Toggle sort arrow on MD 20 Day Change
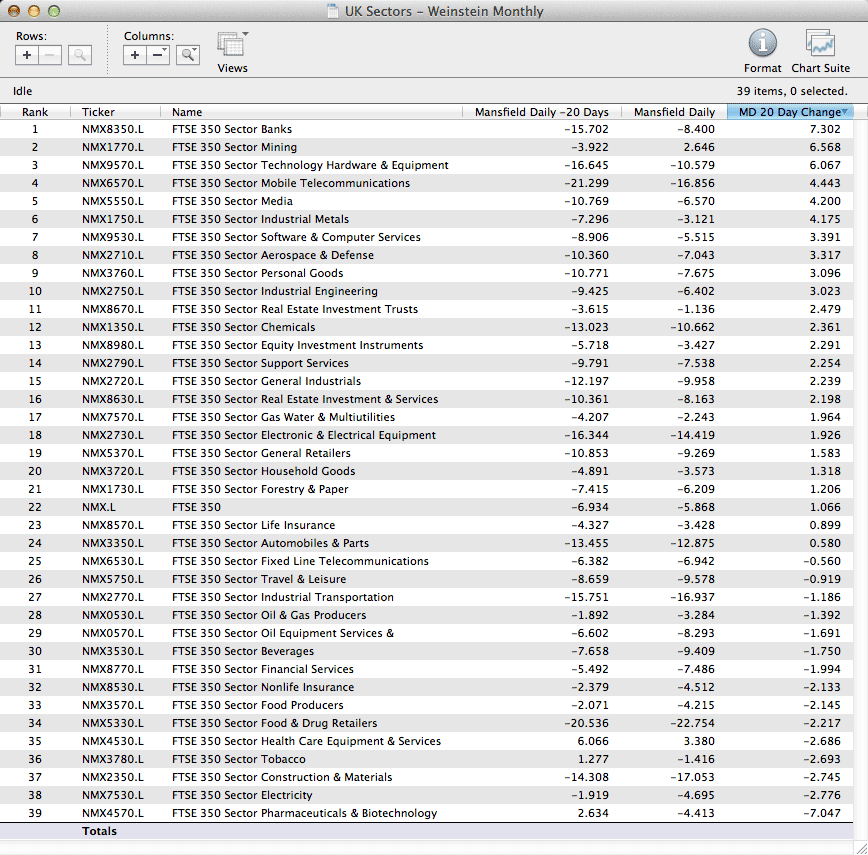Image resolution: width=868 pixels, height=855 pixels. (x=845, y=112)
